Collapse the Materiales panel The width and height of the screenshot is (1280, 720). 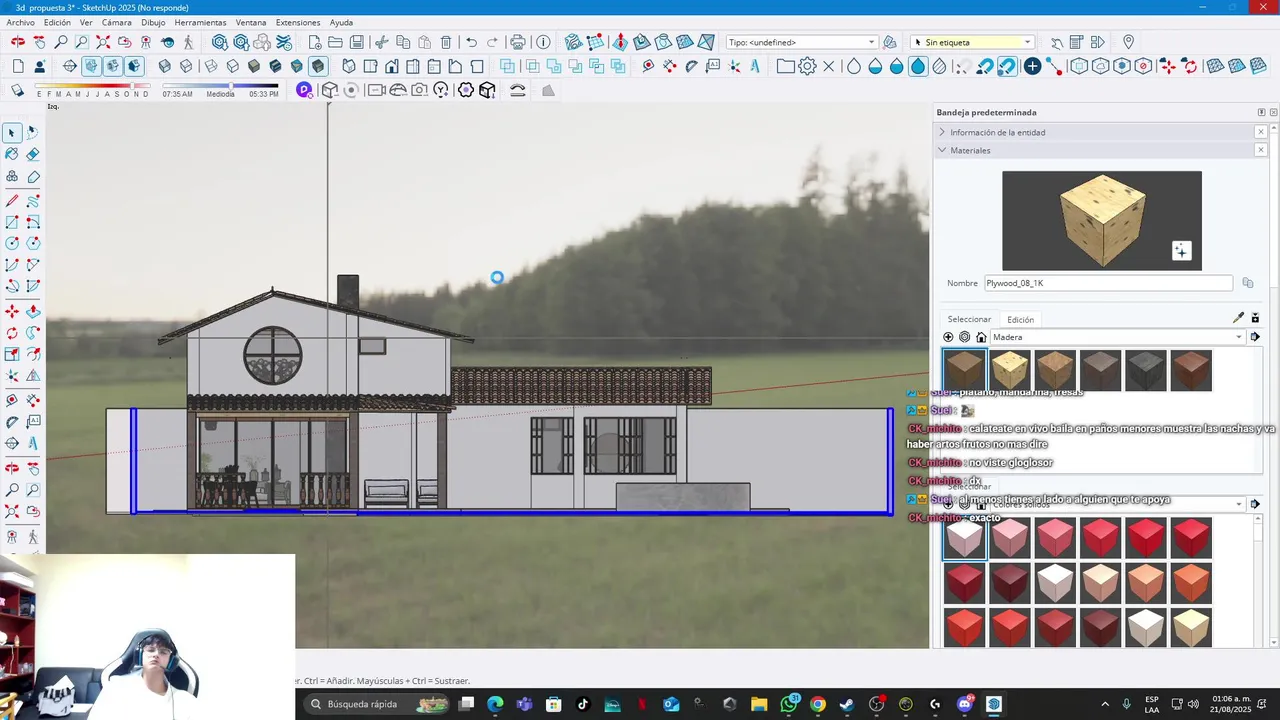(x=941, y=150)
